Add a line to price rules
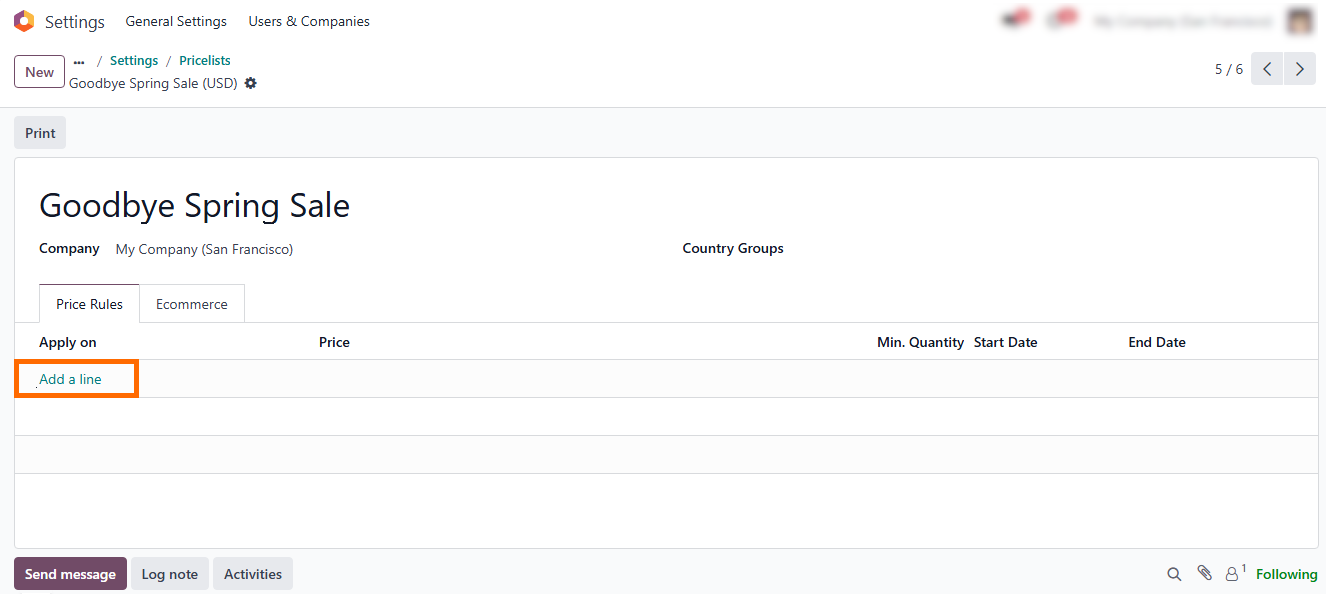Image resolution: width=1326 pixels, height=594 pixels. (x=70, y=379)
